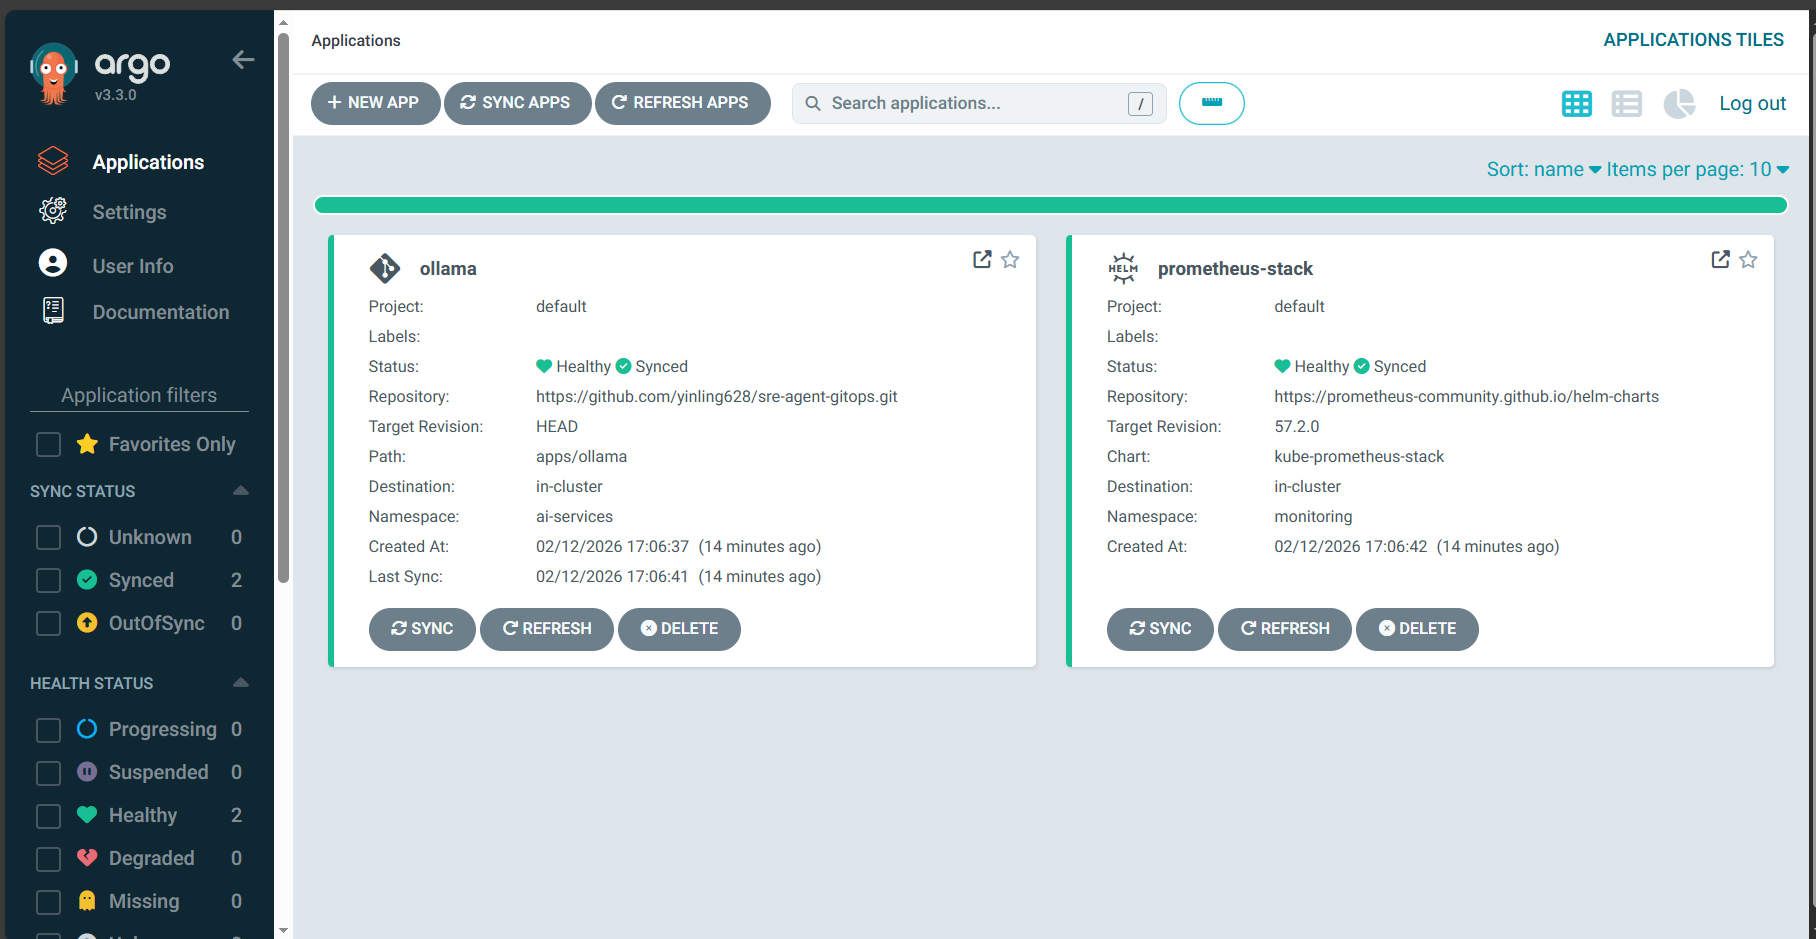Favorite the prometheus-stack application star
Screen dimensions: 1816x939
coord(1748,259)
